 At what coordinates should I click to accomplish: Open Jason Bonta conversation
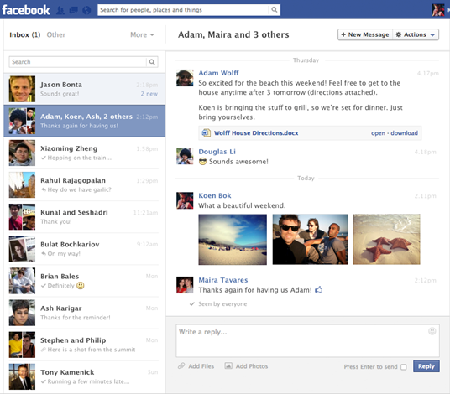84,89
